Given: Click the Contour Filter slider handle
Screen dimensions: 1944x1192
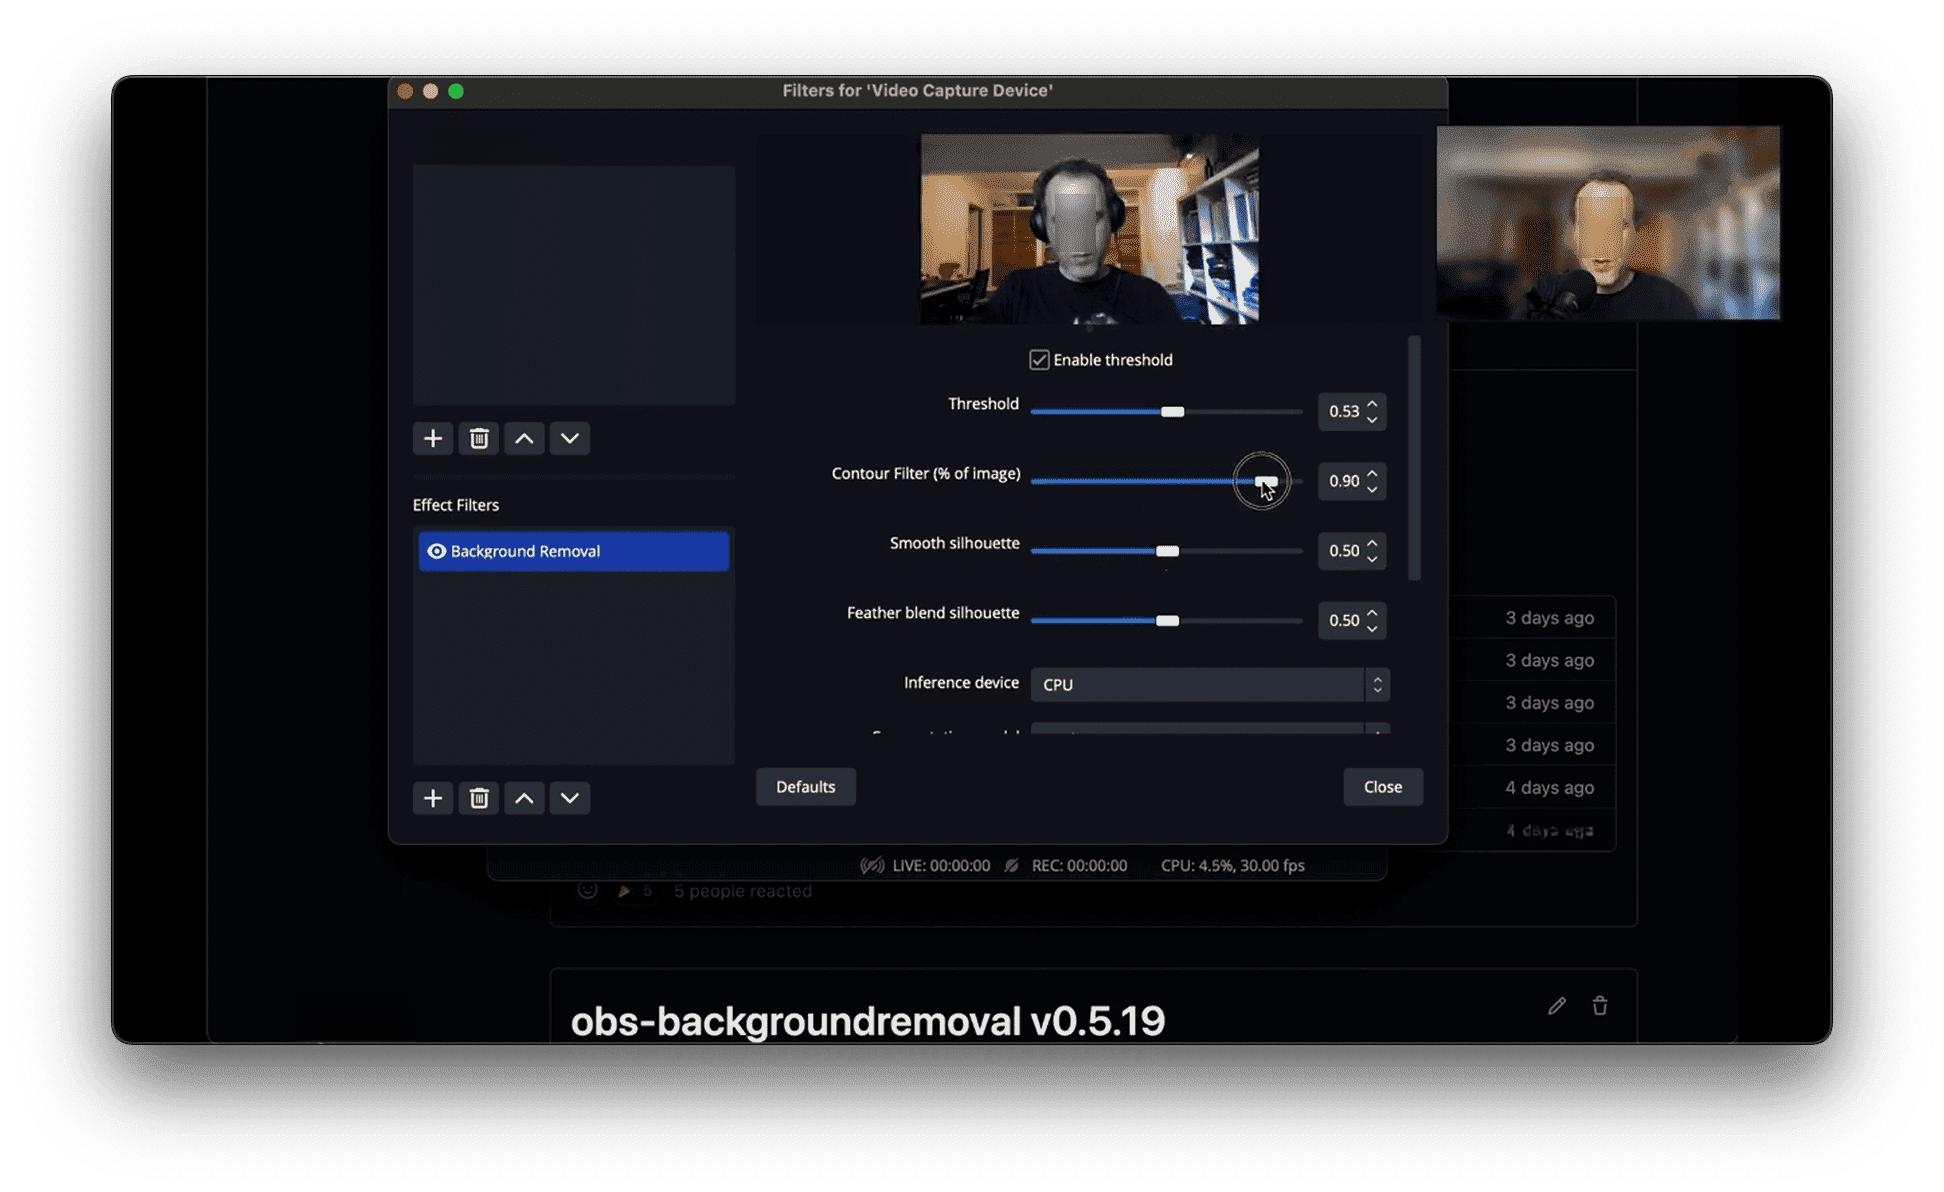Looking at the screenshot, I should pyautogui.click(x=1267, y=481).
